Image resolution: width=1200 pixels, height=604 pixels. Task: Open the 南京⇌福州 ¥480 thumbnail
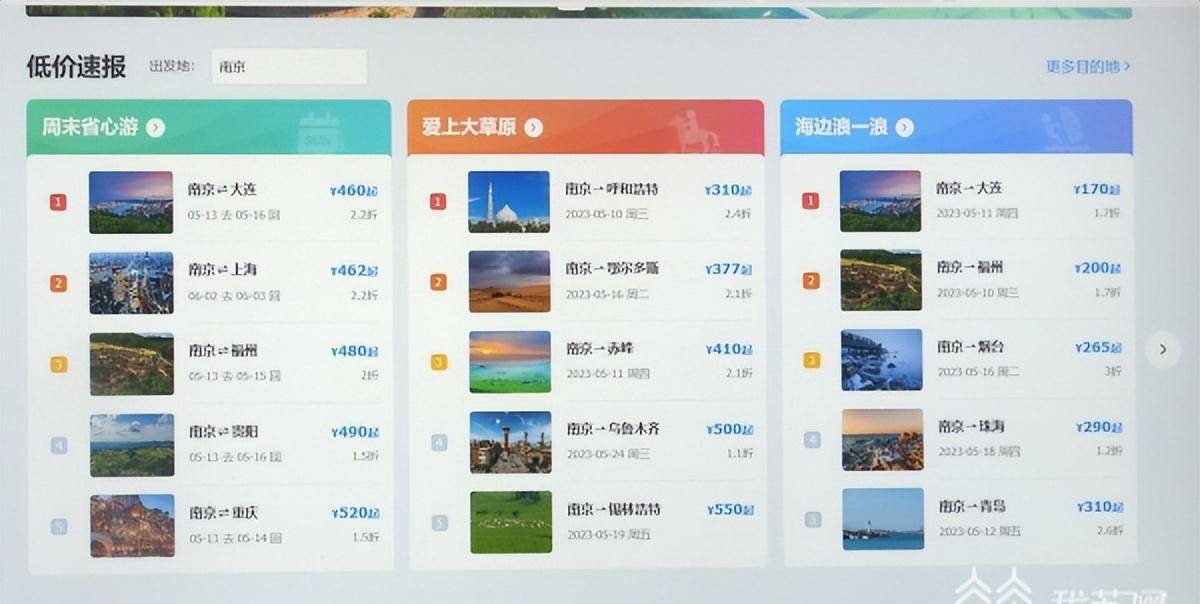coord(131,364)
